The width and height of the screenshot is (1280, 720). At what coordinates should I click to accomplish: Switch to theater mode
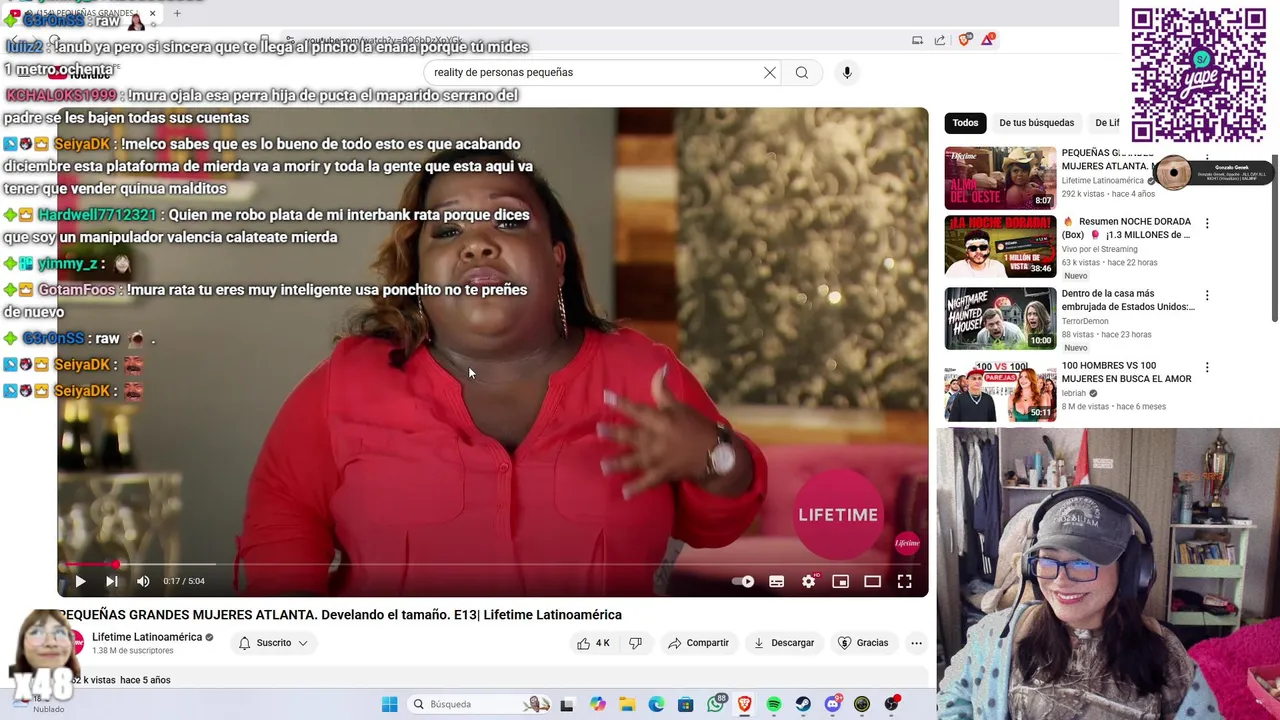point(873,581)
